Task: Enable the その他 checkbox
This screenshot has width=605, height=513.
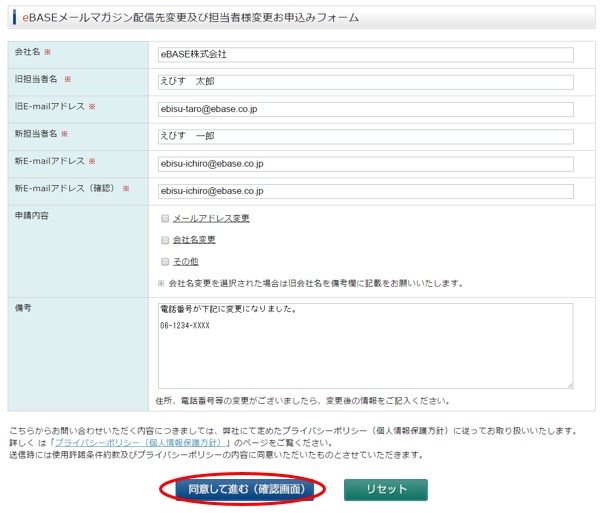Action: [x=165, y=262]
